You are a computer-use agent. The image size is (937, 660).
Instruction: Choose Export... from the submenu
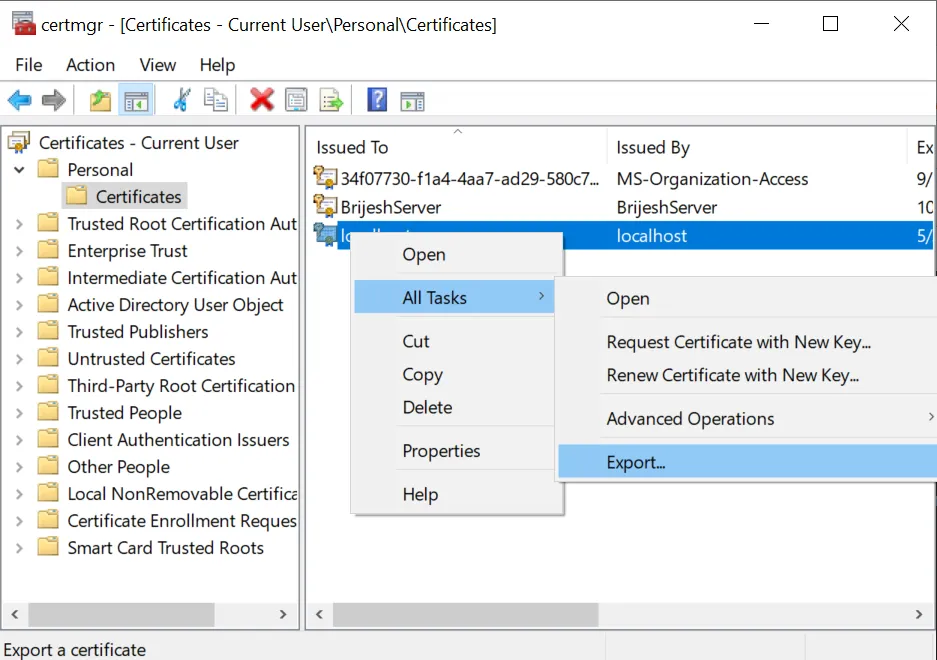(x=636, y=462)
